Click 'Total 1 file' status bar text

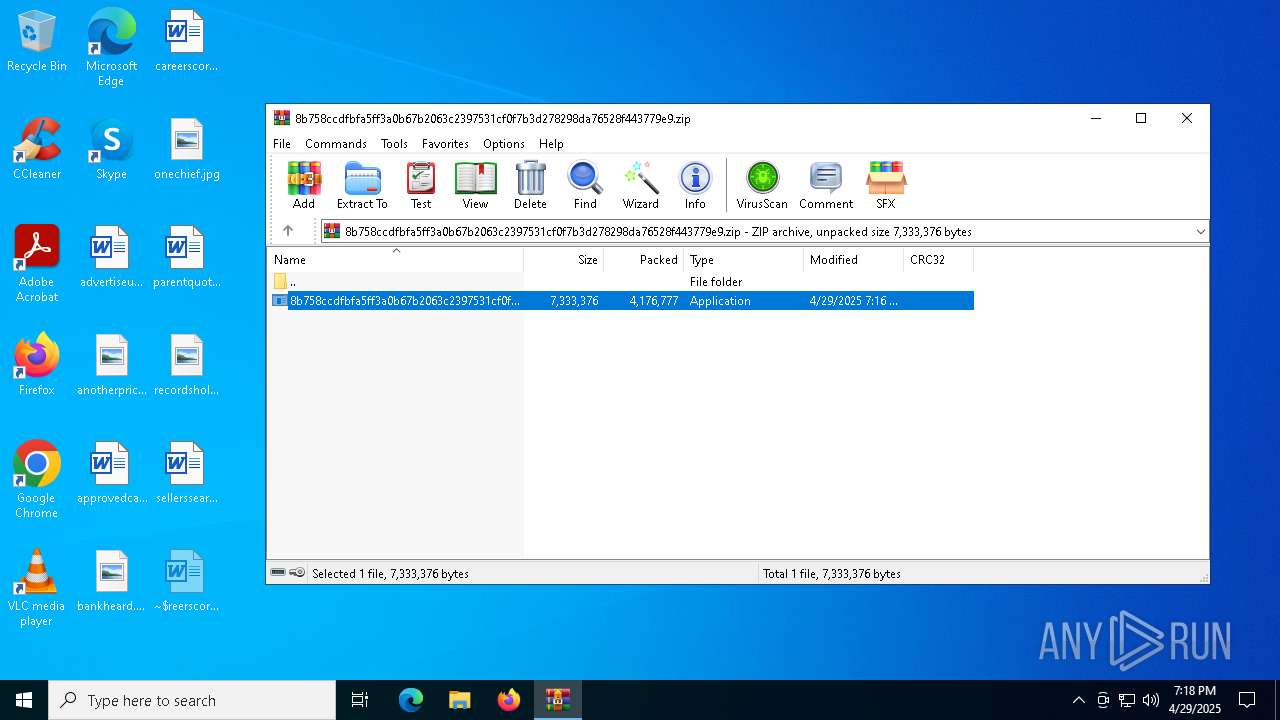(x=832, y=574)
